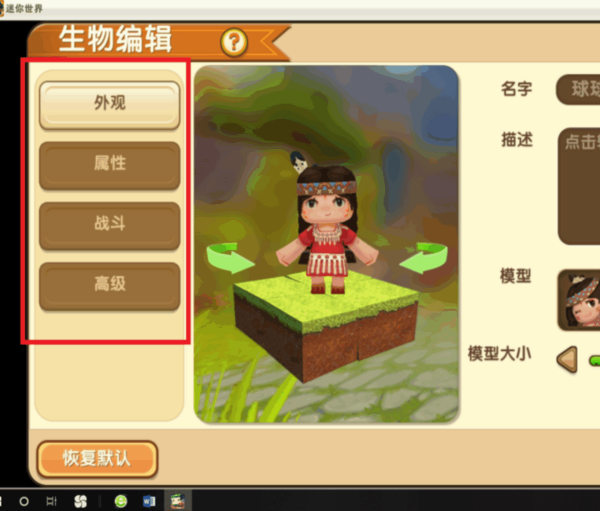Open the 战斗 combat tab
This screenshot has width=600, height=511.
tap(109, 226)
